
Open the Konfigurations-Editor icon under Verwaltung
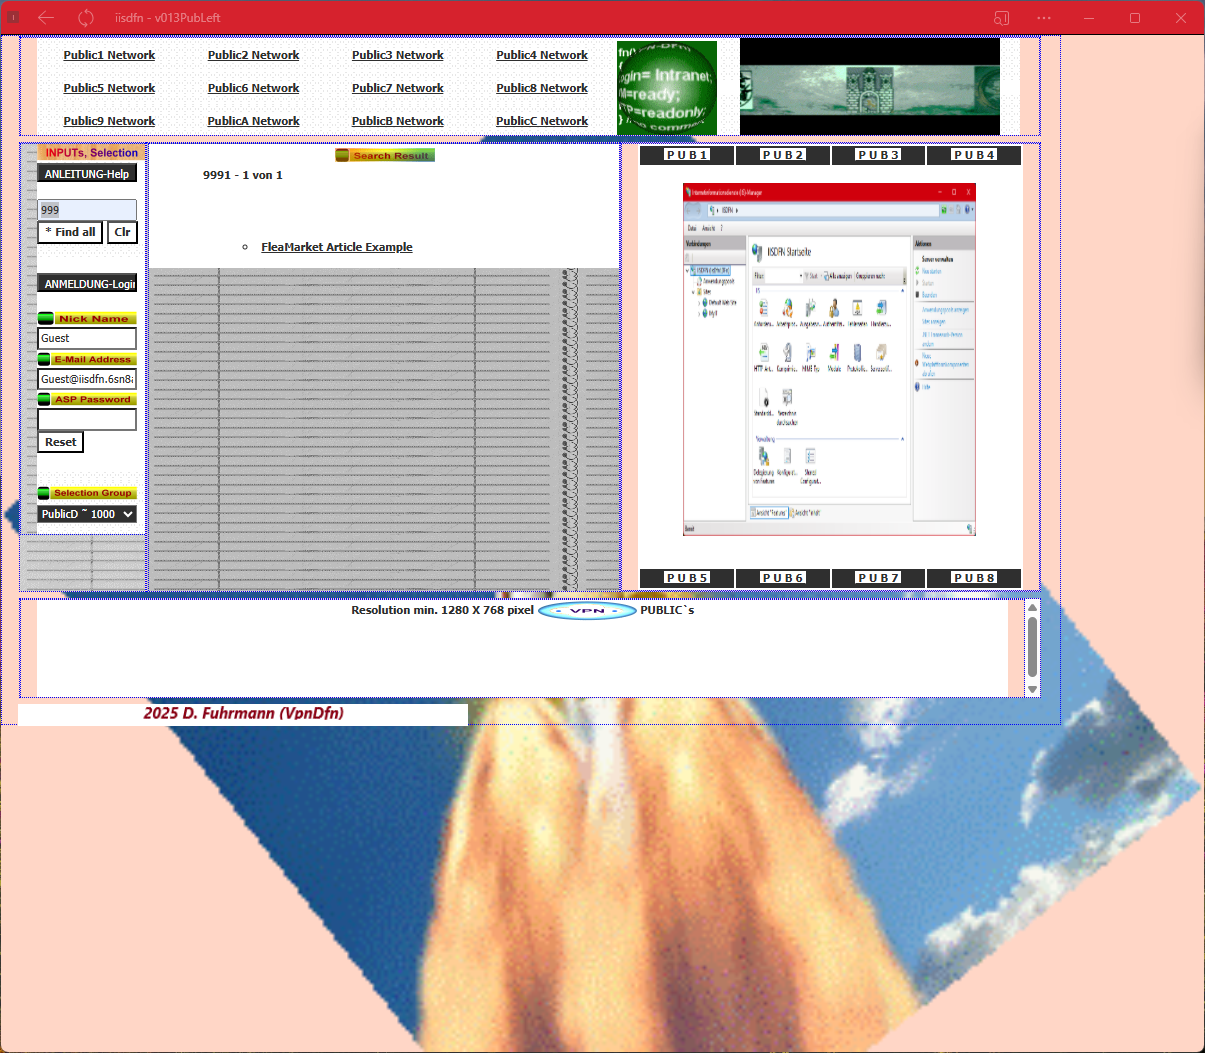tap(787, 457)
